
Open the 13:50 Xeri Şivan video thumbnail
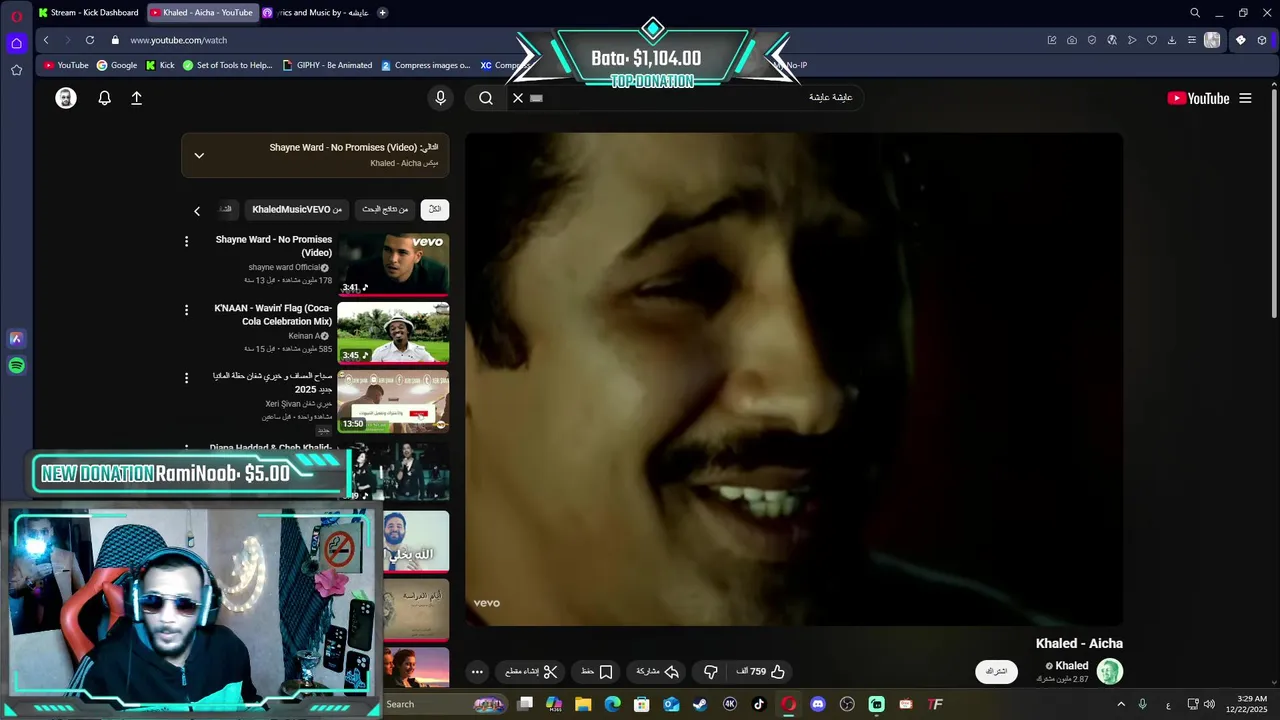point(393,400)
